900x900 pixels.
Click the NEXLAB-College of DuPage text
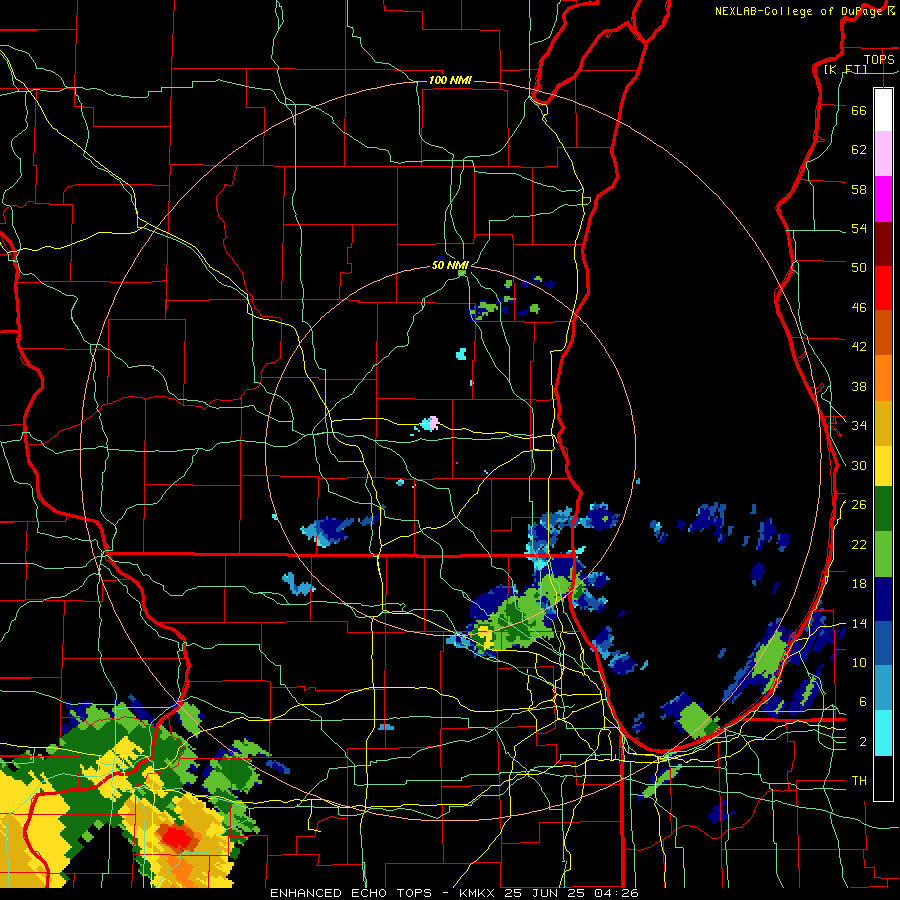[798, 11]
